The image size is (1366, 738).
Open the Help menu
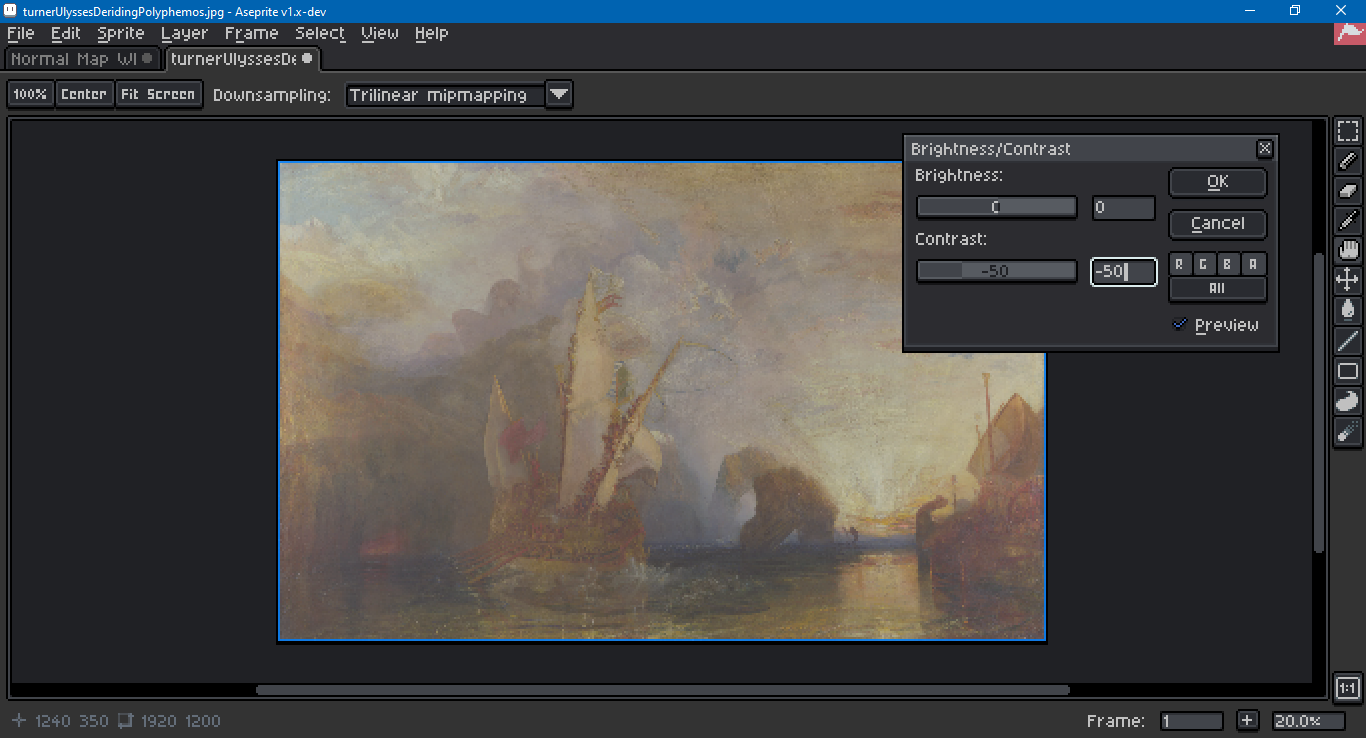[432, 33]
